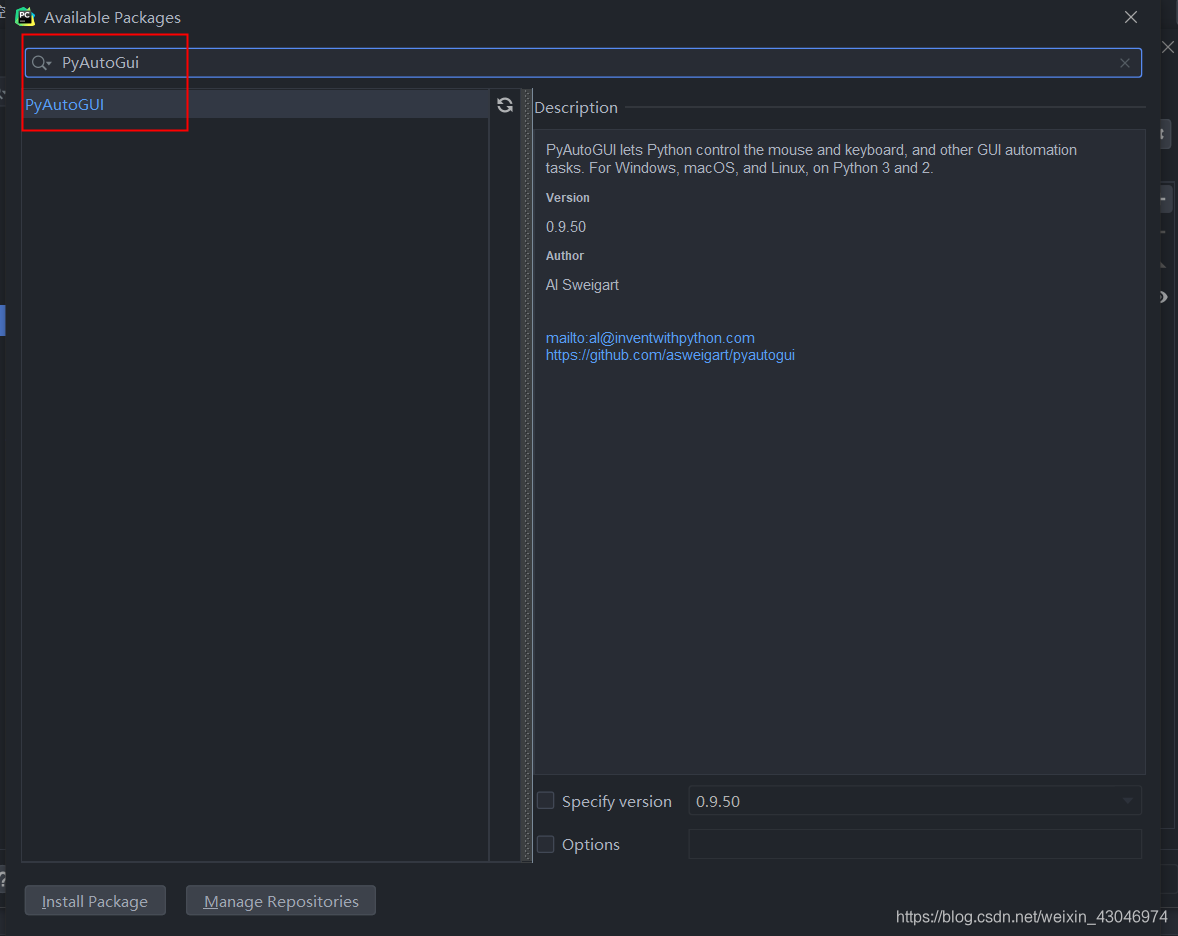Screen dimensions: 1178x936
Task: Clear the package search field text
Action: click(1125, 63)
